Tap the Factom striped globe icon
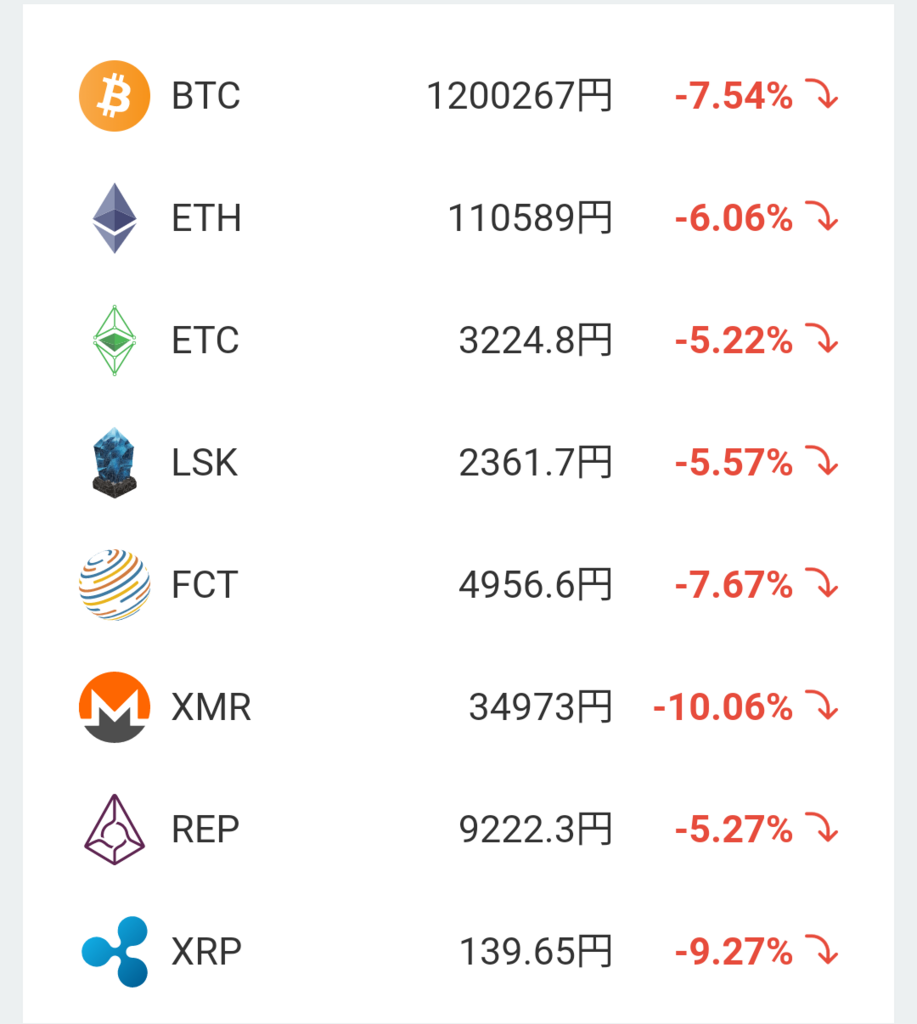 114,584
